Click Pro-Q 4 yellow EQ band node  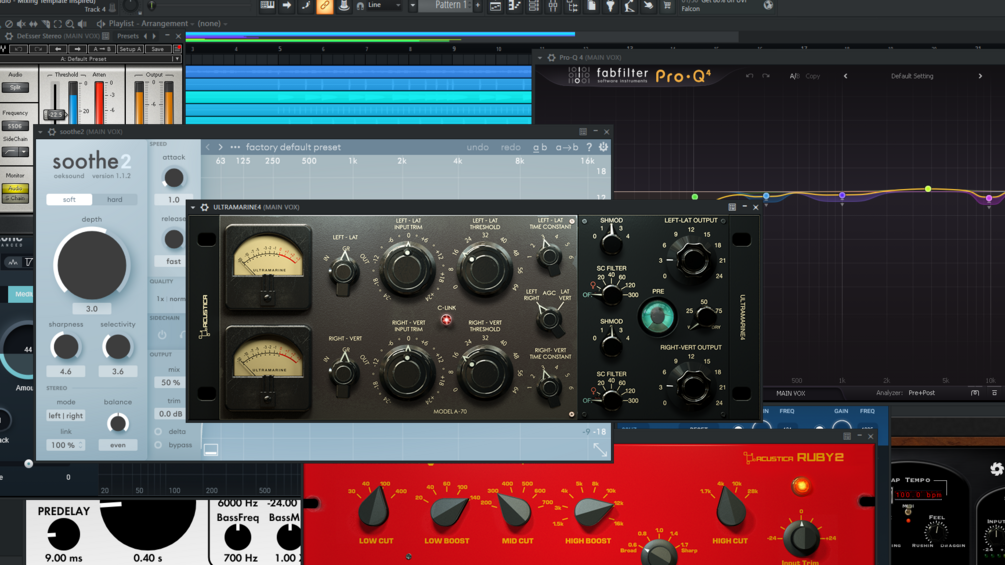[x=927, y=189]
